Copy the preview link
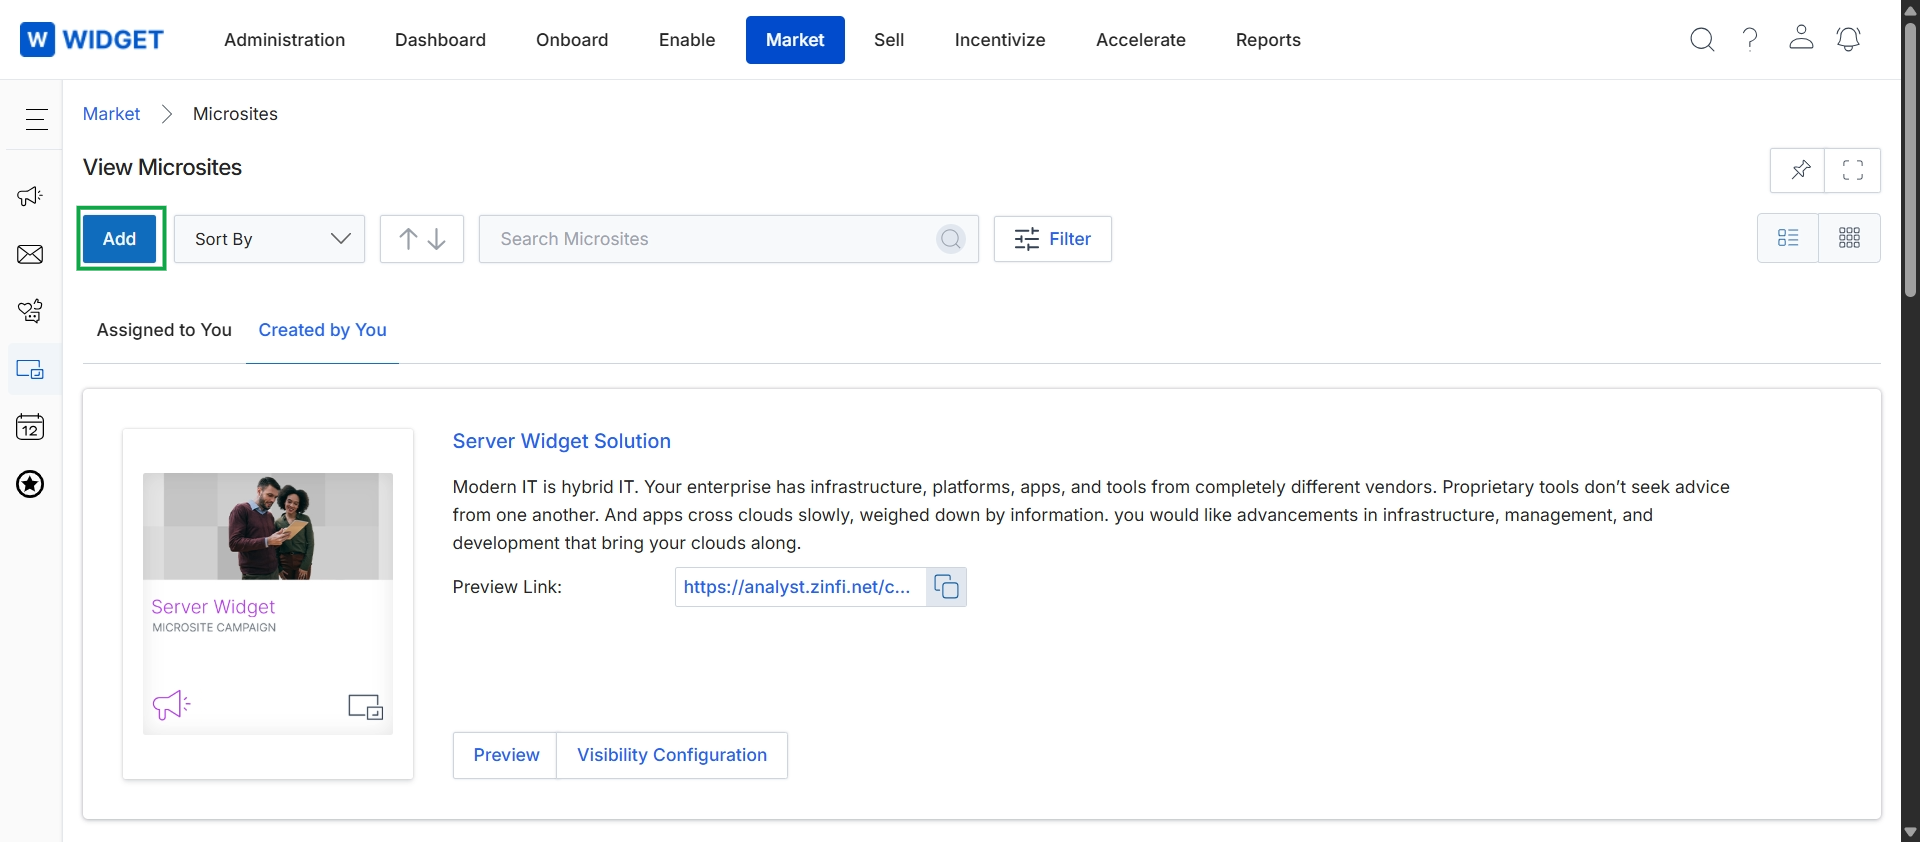The height and width of the screenshot is (842, 1920). [x=946, y=587]
